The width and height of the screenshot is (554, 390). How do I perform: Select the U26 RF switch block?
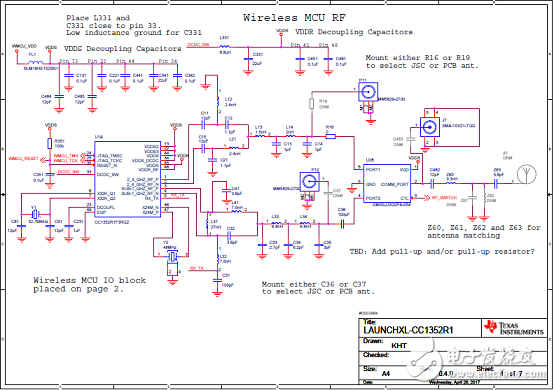coord(387,184)
